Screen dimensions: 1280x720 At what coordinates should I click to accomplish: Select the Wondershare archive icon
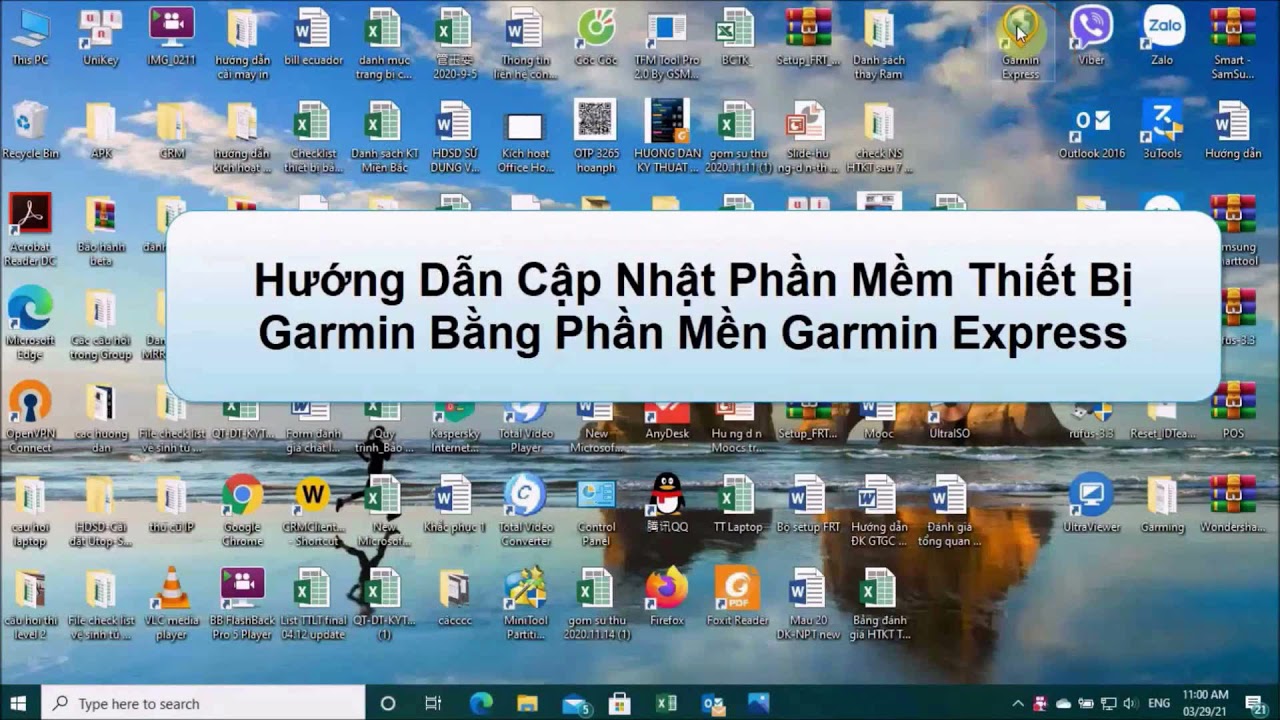[x=1233, y=504]
